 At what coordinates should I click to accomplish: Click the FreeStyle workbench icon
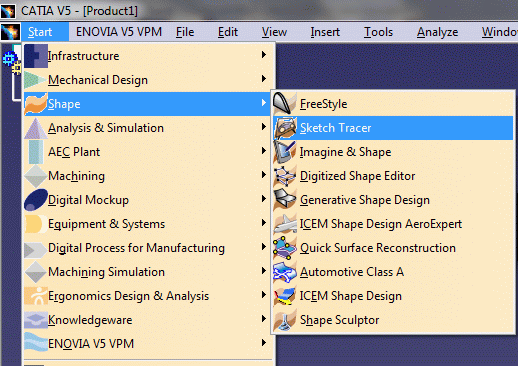point(285,103)
